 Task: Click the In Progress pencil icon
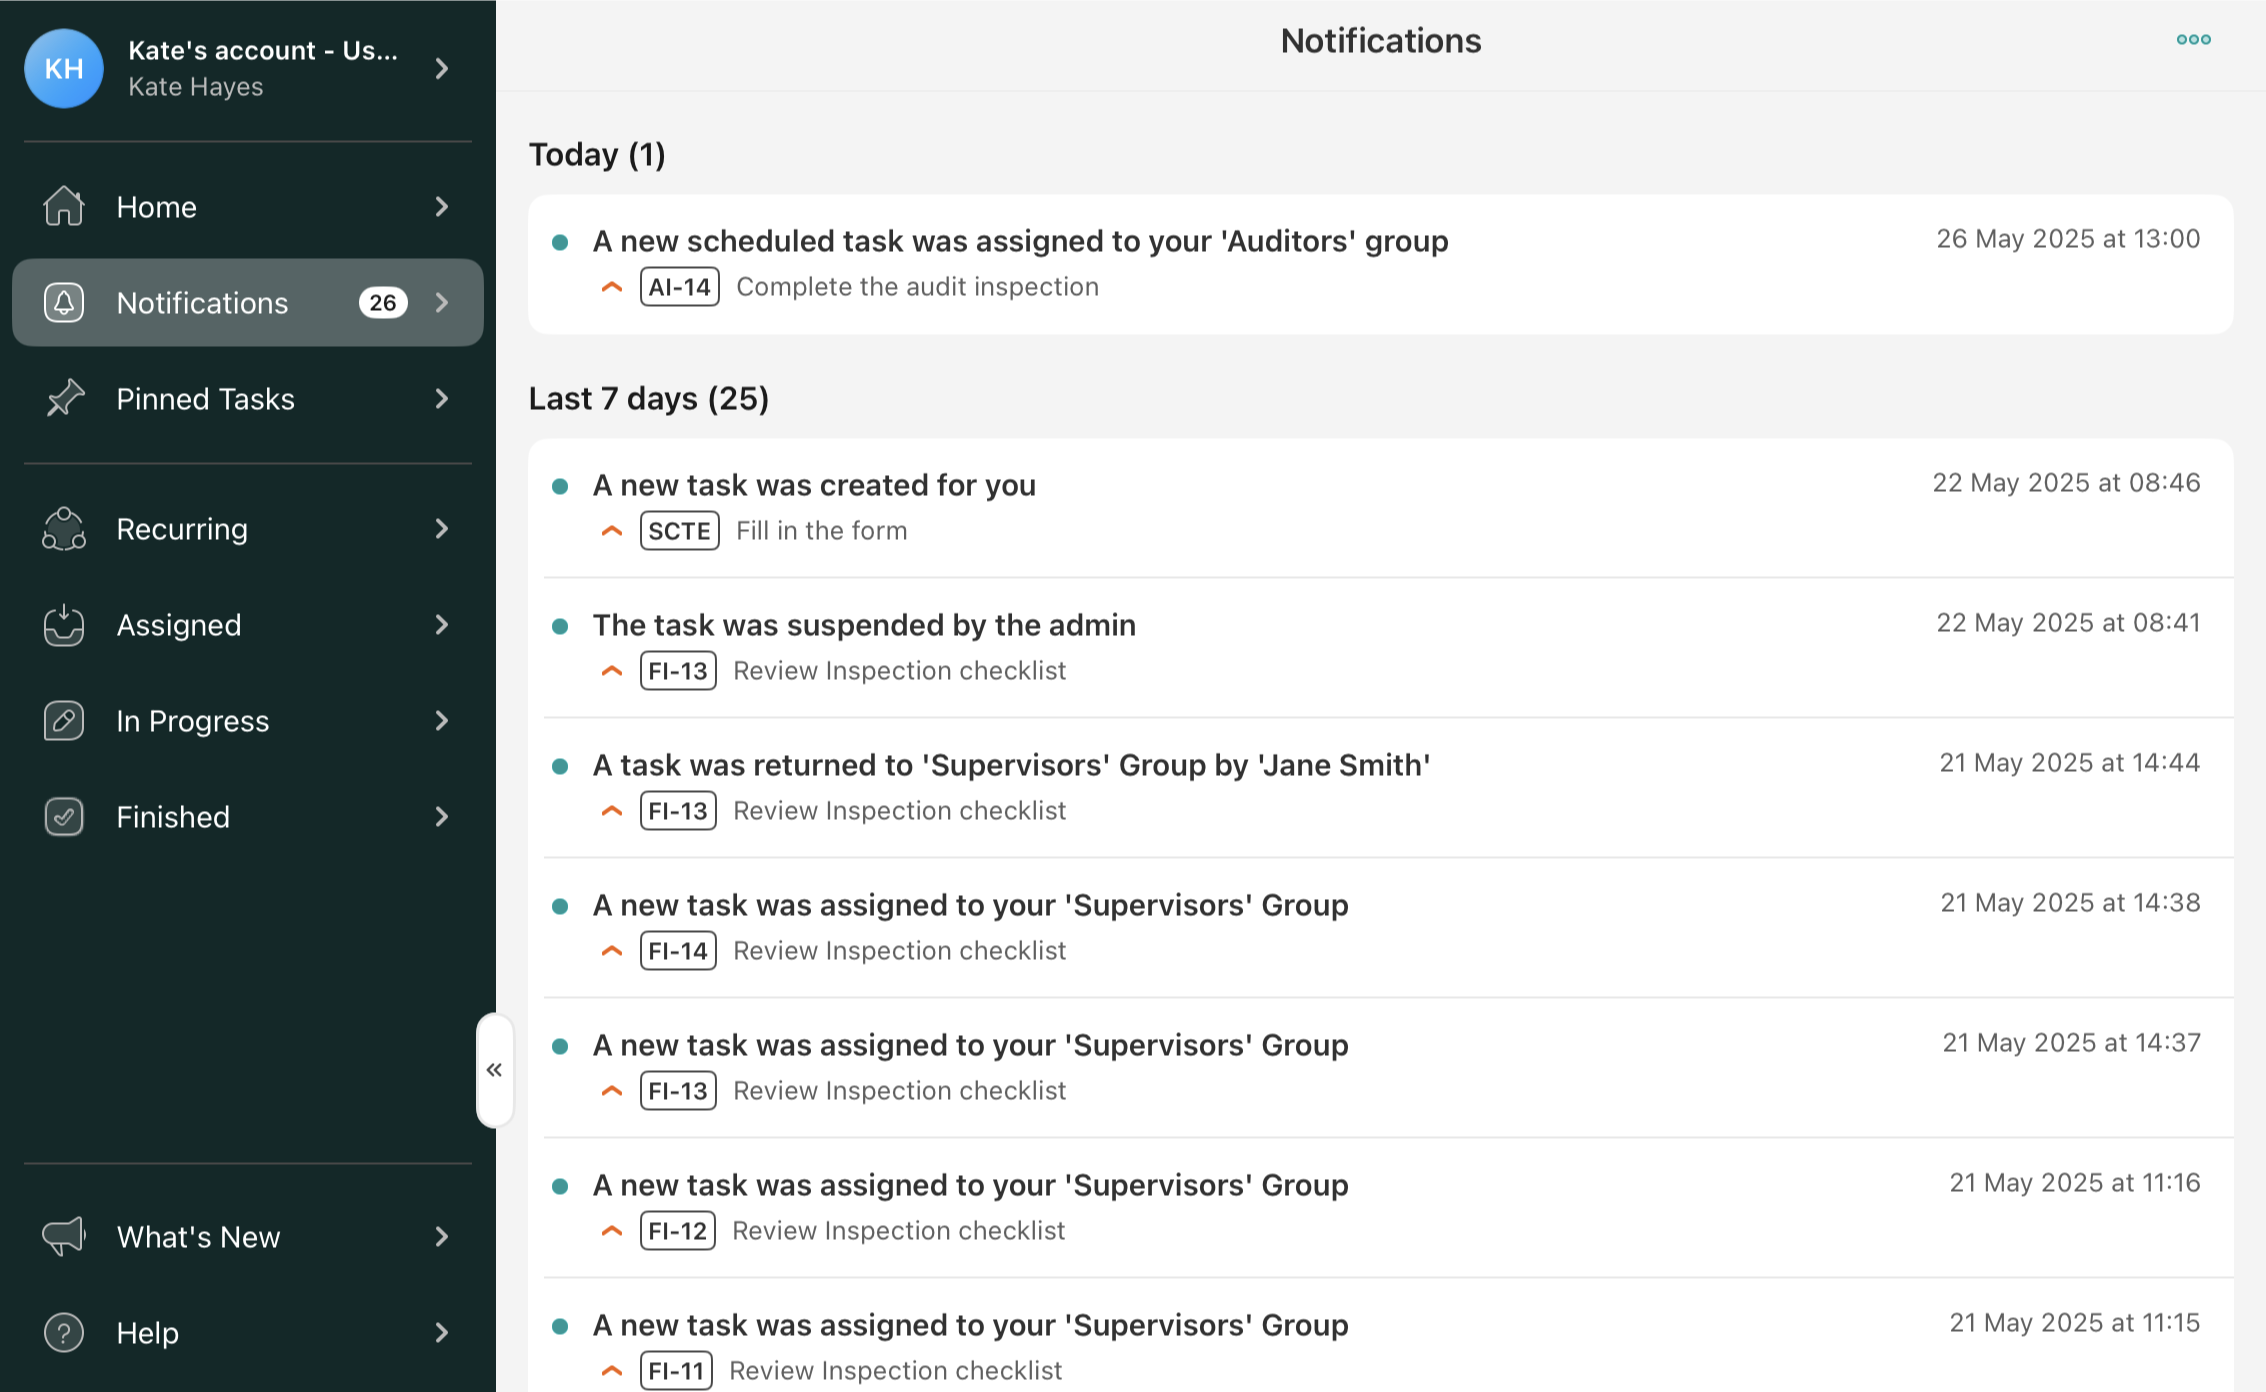[64, 721]
